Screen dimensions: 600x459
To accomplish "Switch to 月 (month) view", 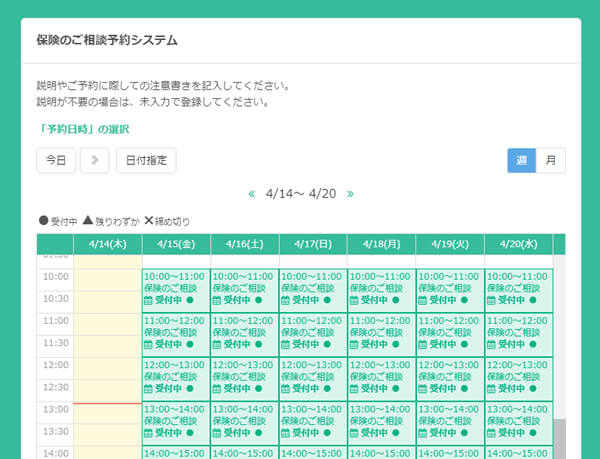I will coord(550,160).
